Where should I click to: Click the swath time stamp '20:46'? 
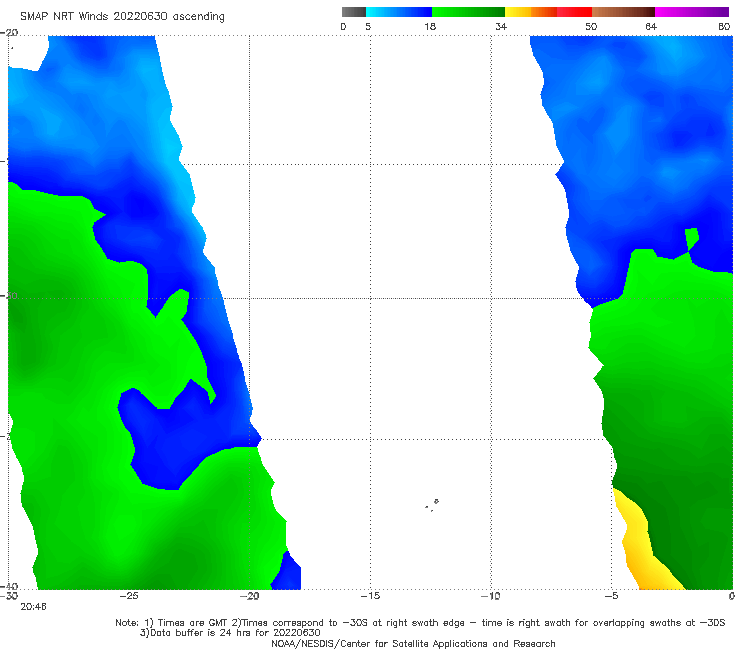coord(33,607)
